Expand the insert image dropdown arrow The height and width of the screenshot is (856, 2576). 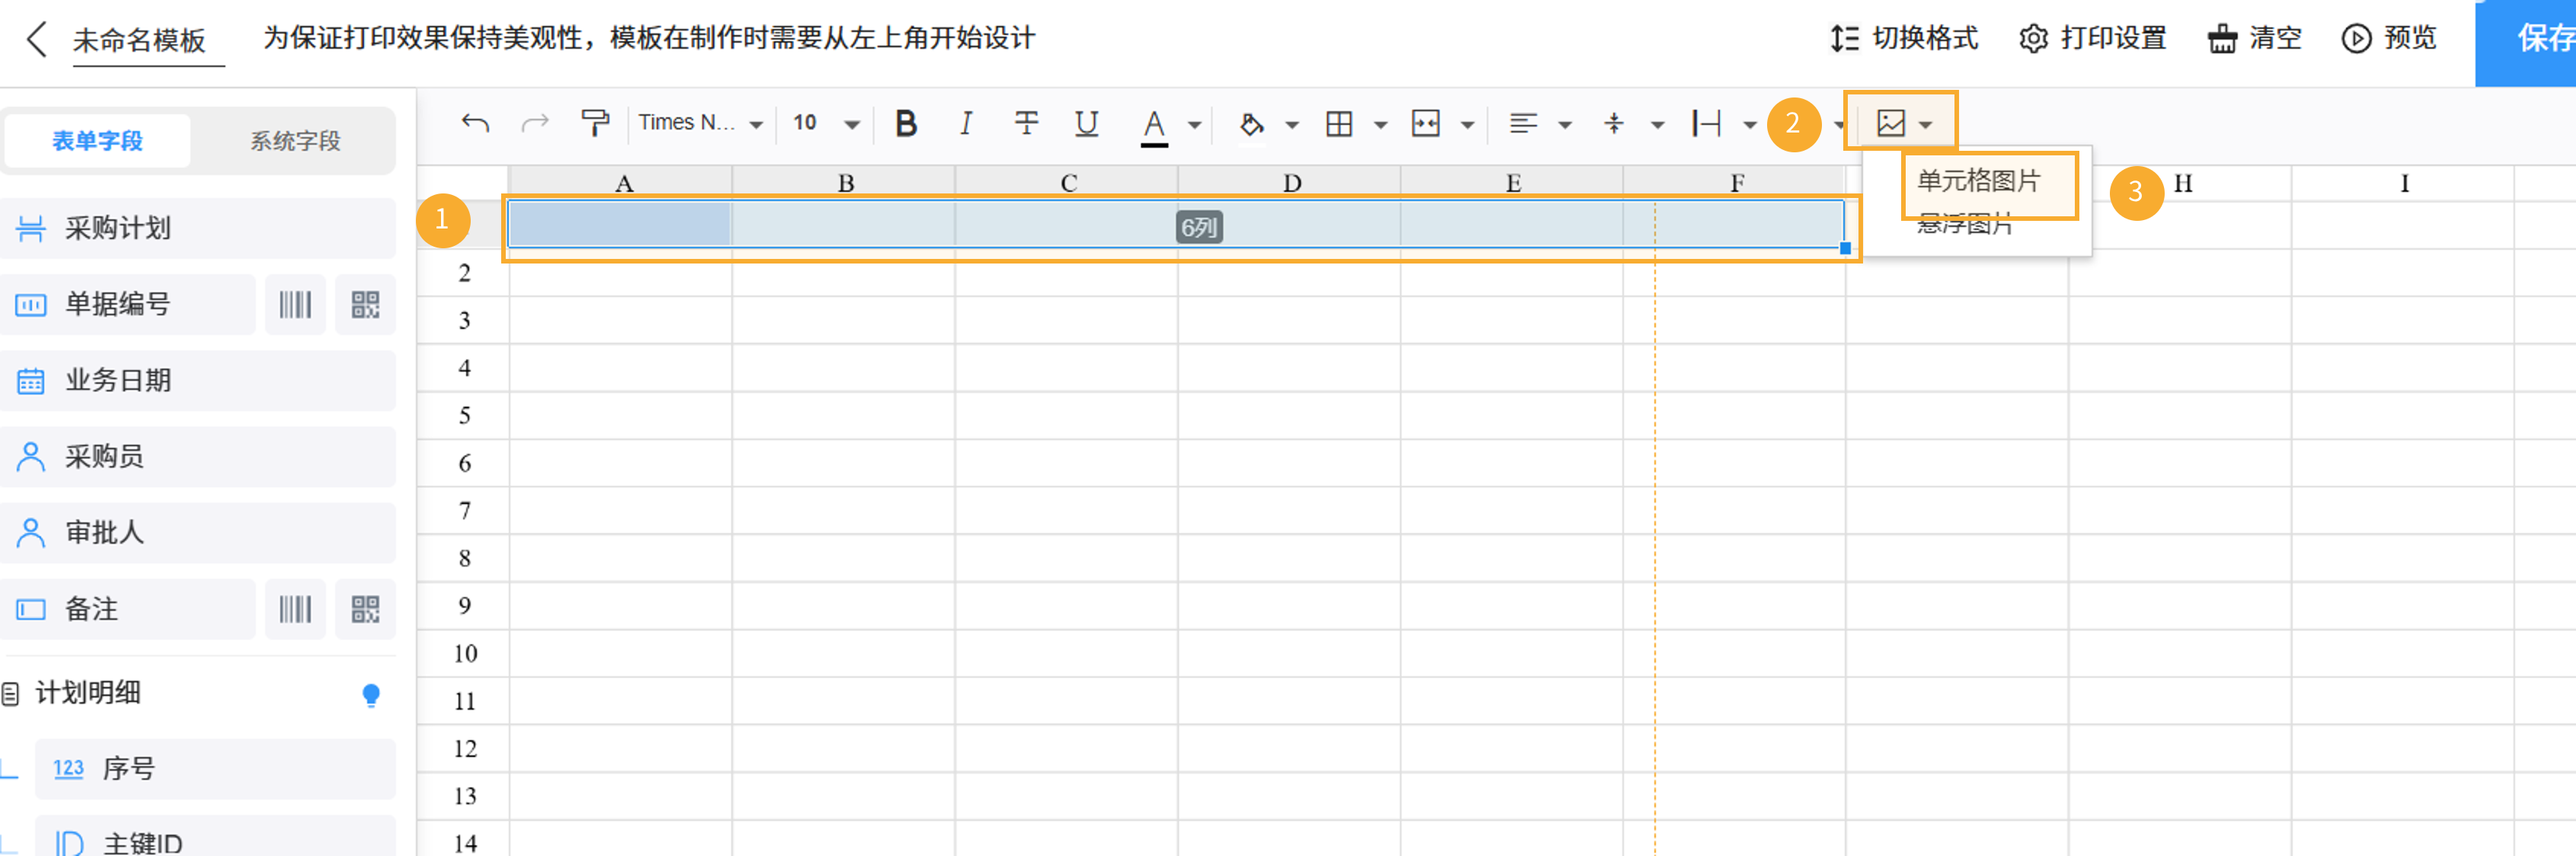(1926, 125)
